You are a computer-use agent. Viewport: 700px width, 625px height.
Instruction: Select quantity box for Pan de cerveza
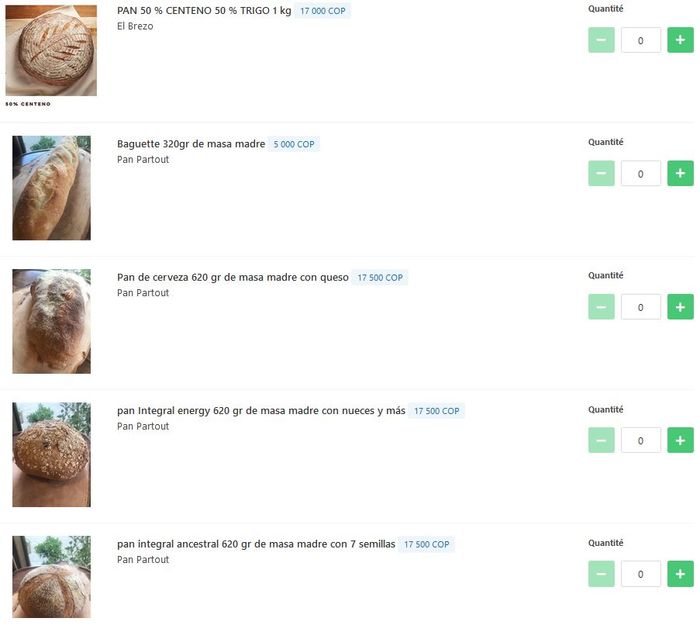tap(641, 307)
